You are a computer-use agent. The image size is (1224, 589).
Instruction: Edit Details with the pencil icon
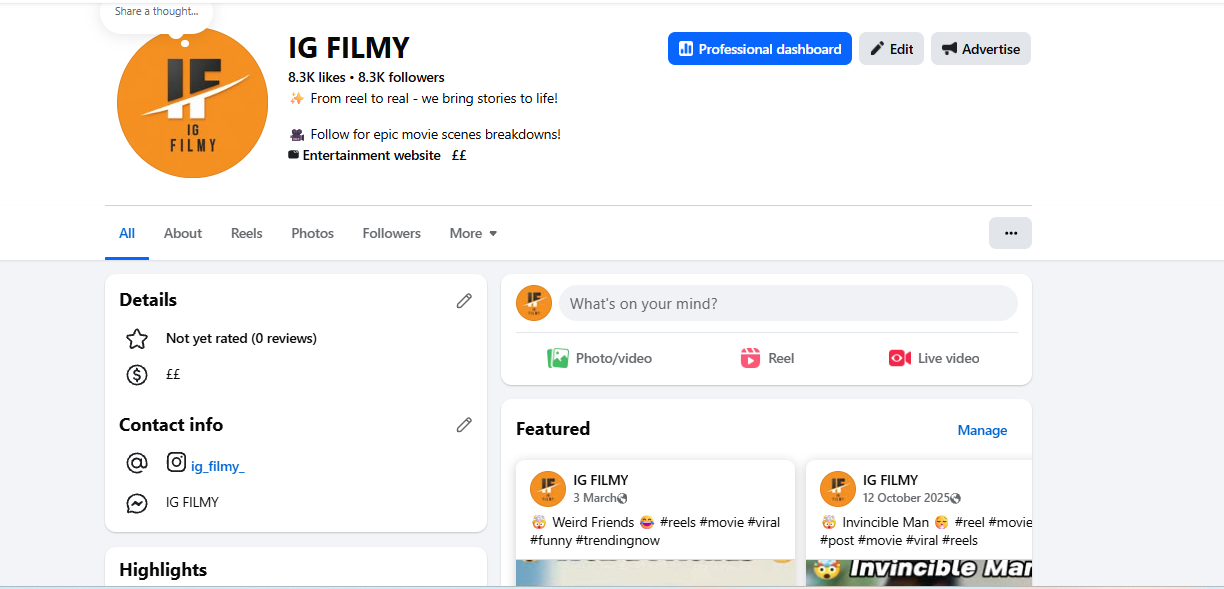[464, 300]
